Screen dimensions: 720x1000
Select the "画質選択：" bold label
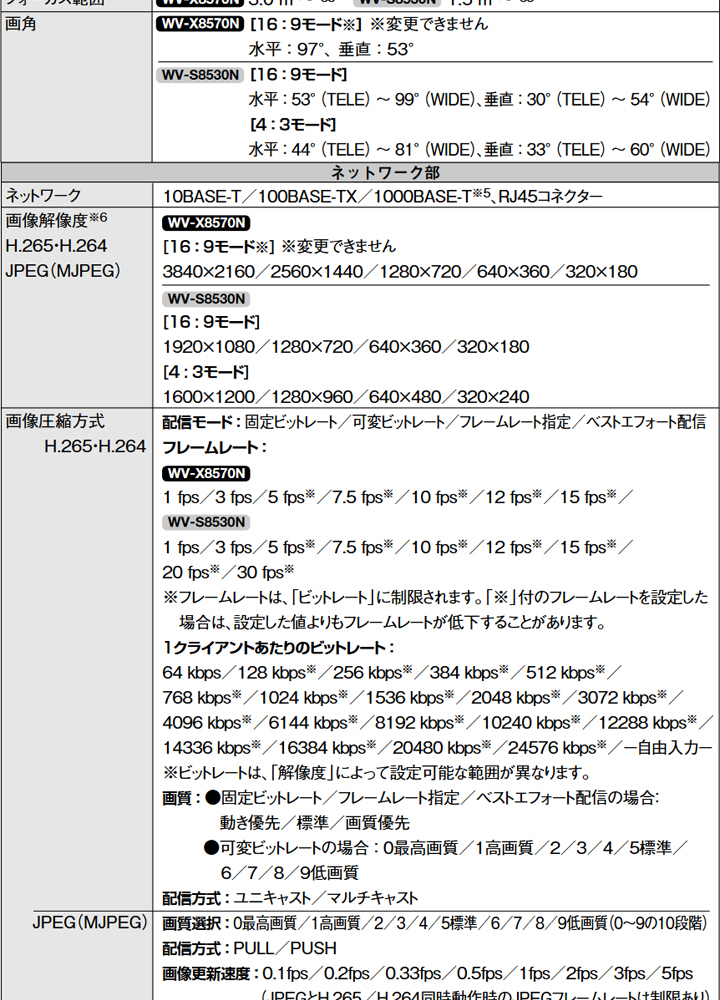coord(197,923)
